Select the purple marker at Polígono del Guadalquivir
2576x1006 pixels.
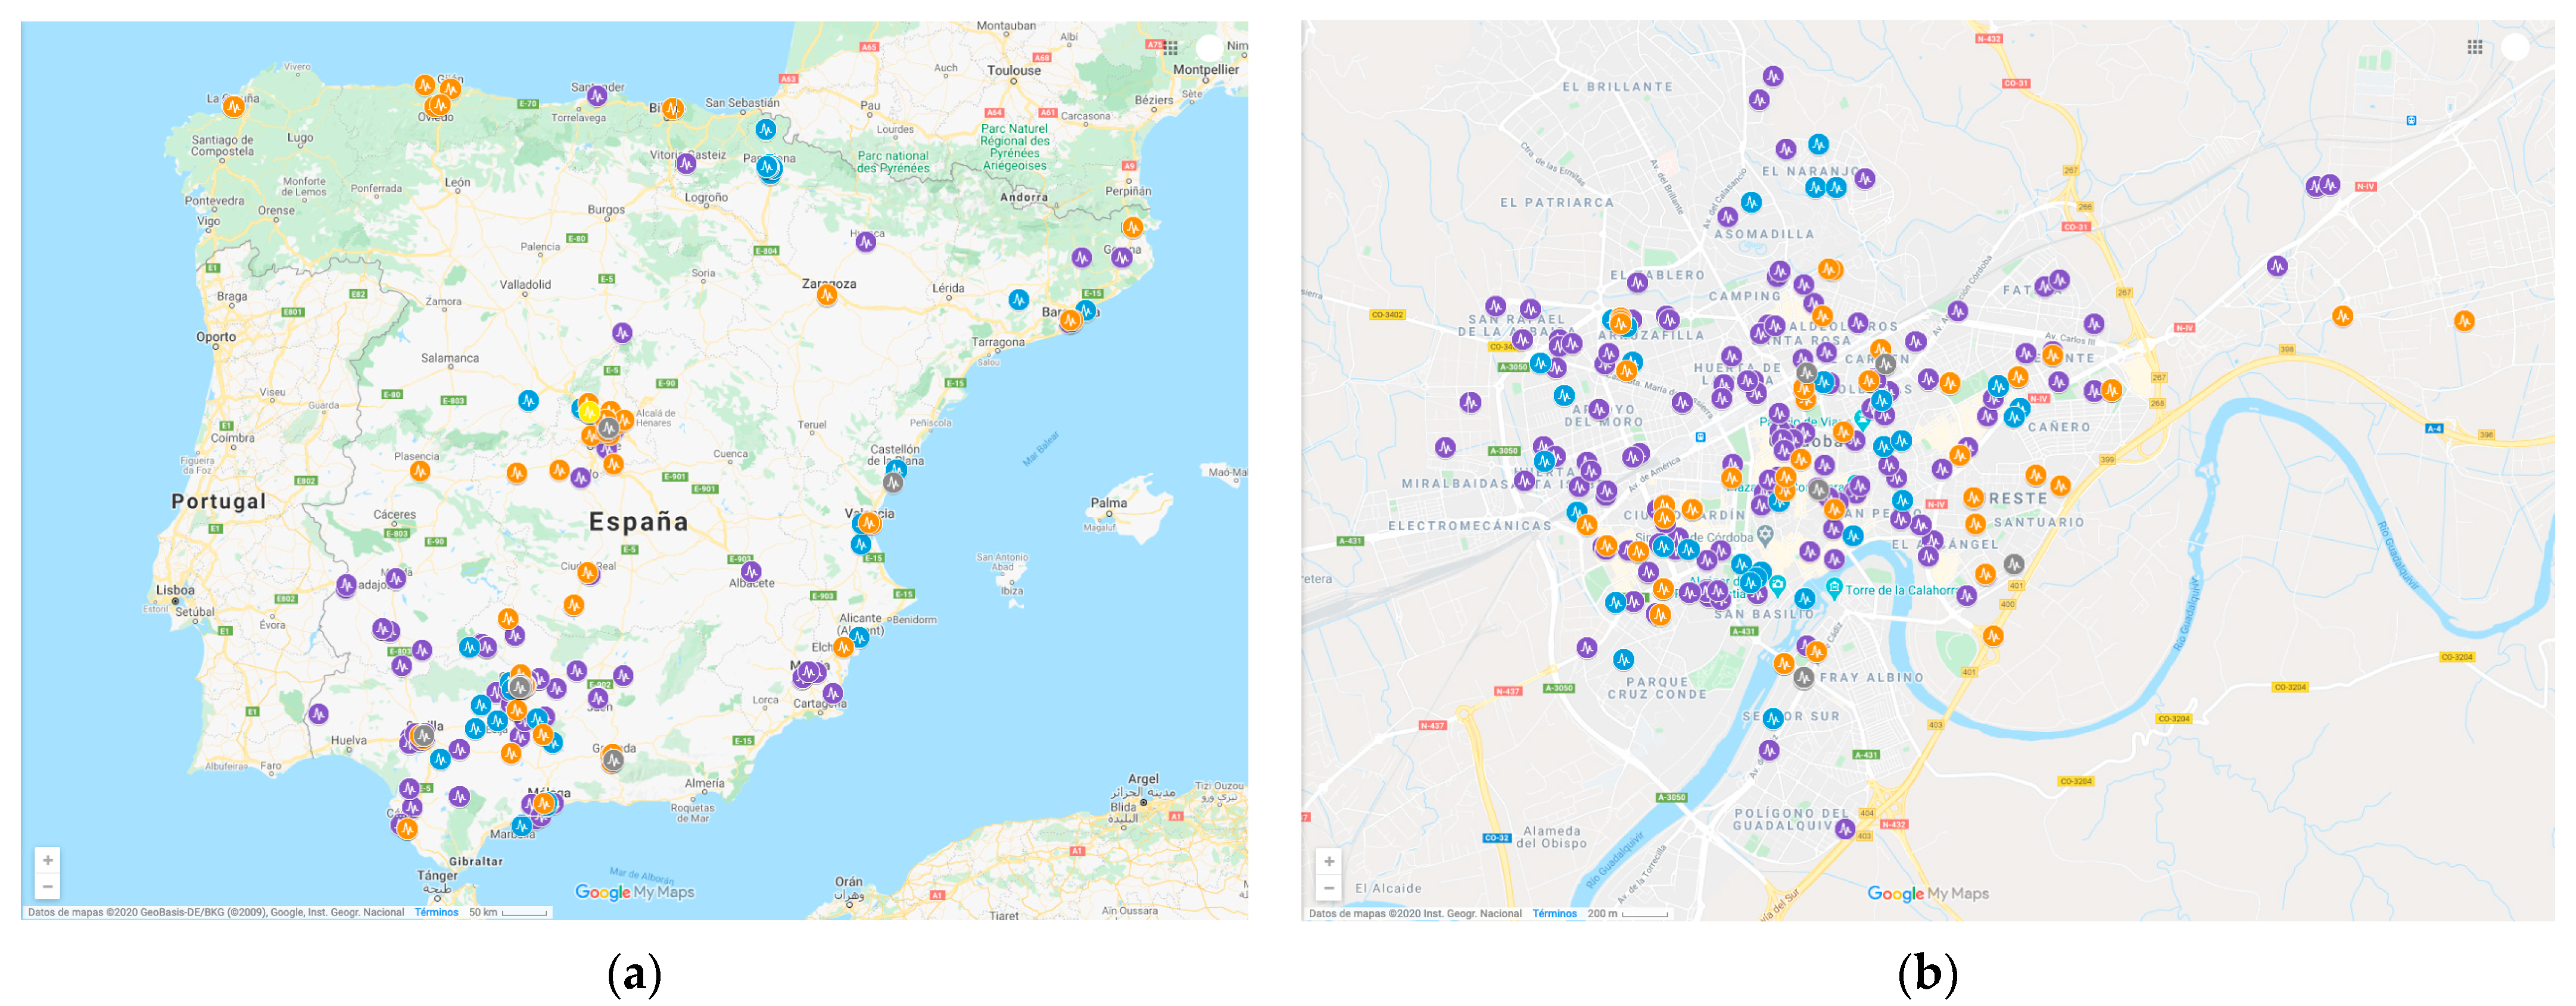(1845, 828)
